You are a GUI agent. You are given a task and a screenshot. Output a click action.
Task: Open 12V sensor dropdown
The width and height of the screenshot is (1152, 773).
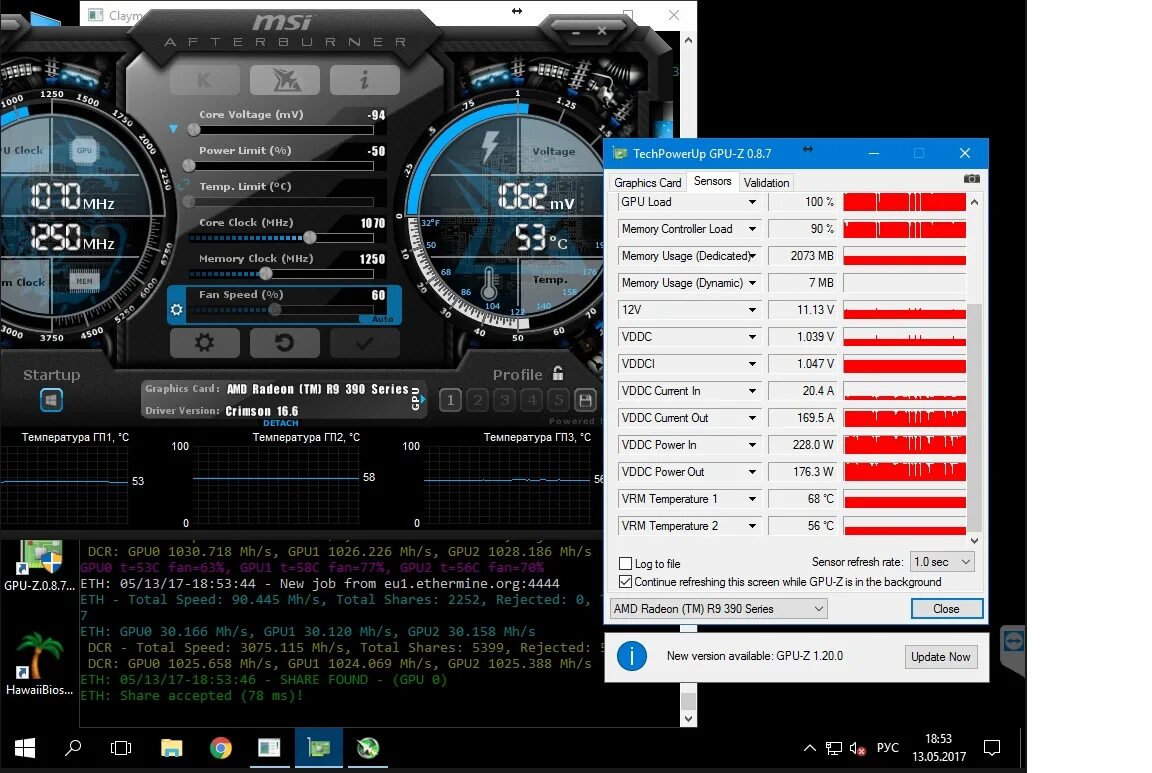pos(752,310)
